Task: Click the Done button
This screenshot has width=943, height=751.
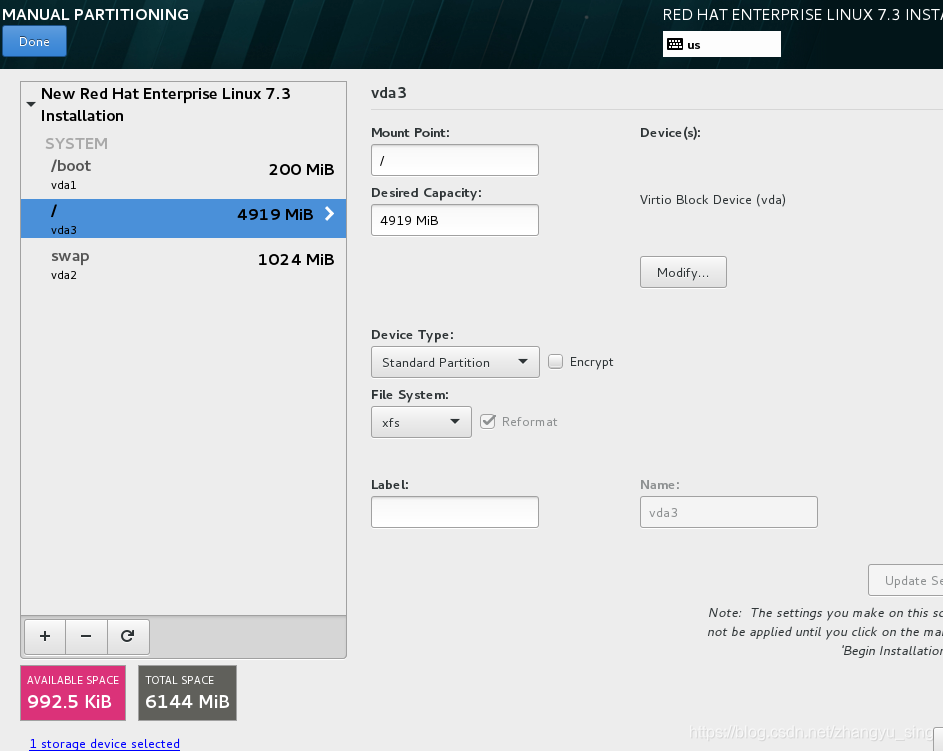Action: [x=34, y=41]
